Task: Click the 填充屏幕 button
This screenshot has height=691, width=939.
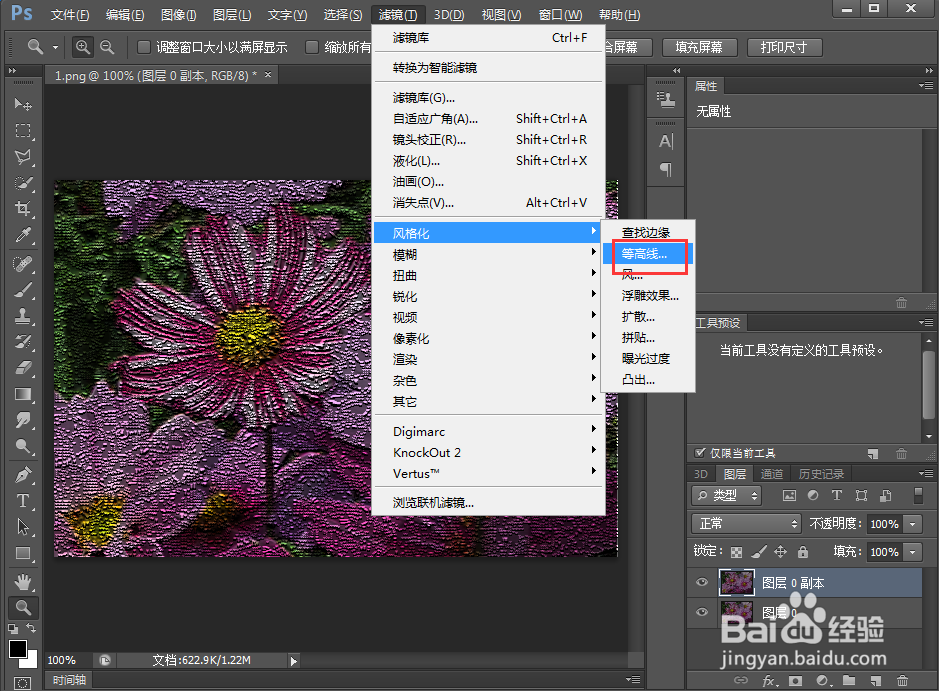Action: point(699,47)
